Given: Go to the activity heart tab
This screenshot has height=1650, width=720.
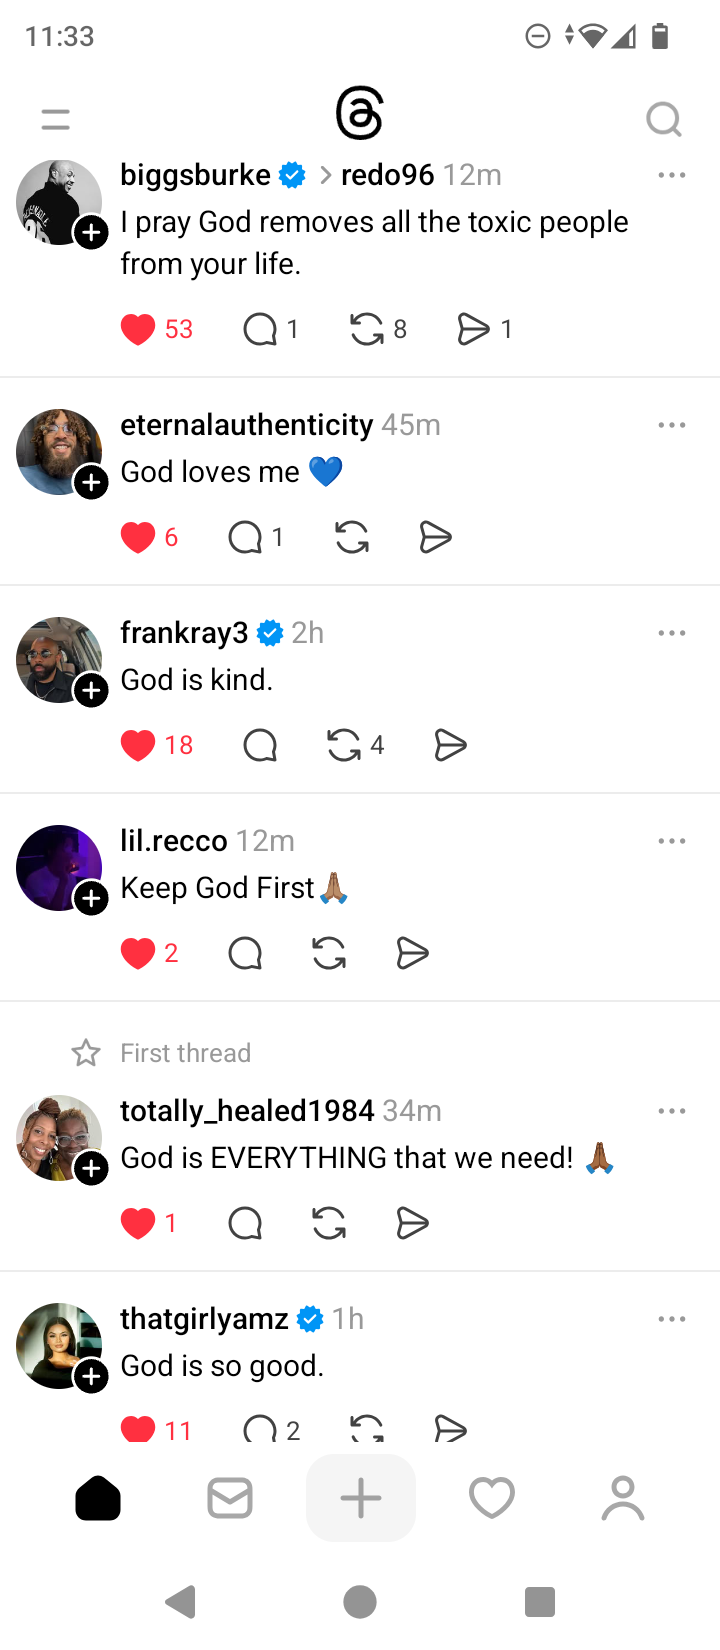Looking at the screenshot, I should [492, 1498].
